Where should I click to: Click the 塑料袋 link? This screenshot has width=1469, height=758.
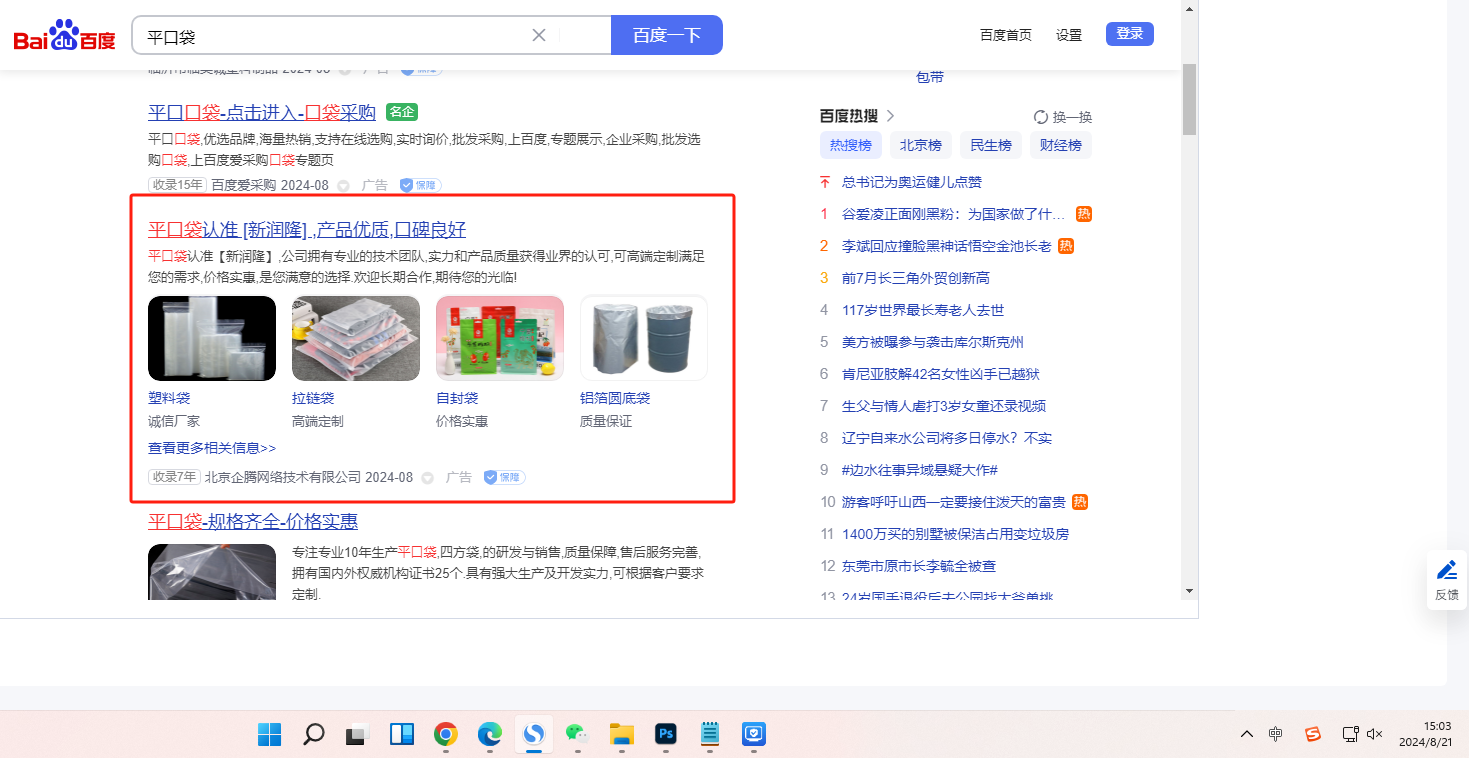click(169, 398)
